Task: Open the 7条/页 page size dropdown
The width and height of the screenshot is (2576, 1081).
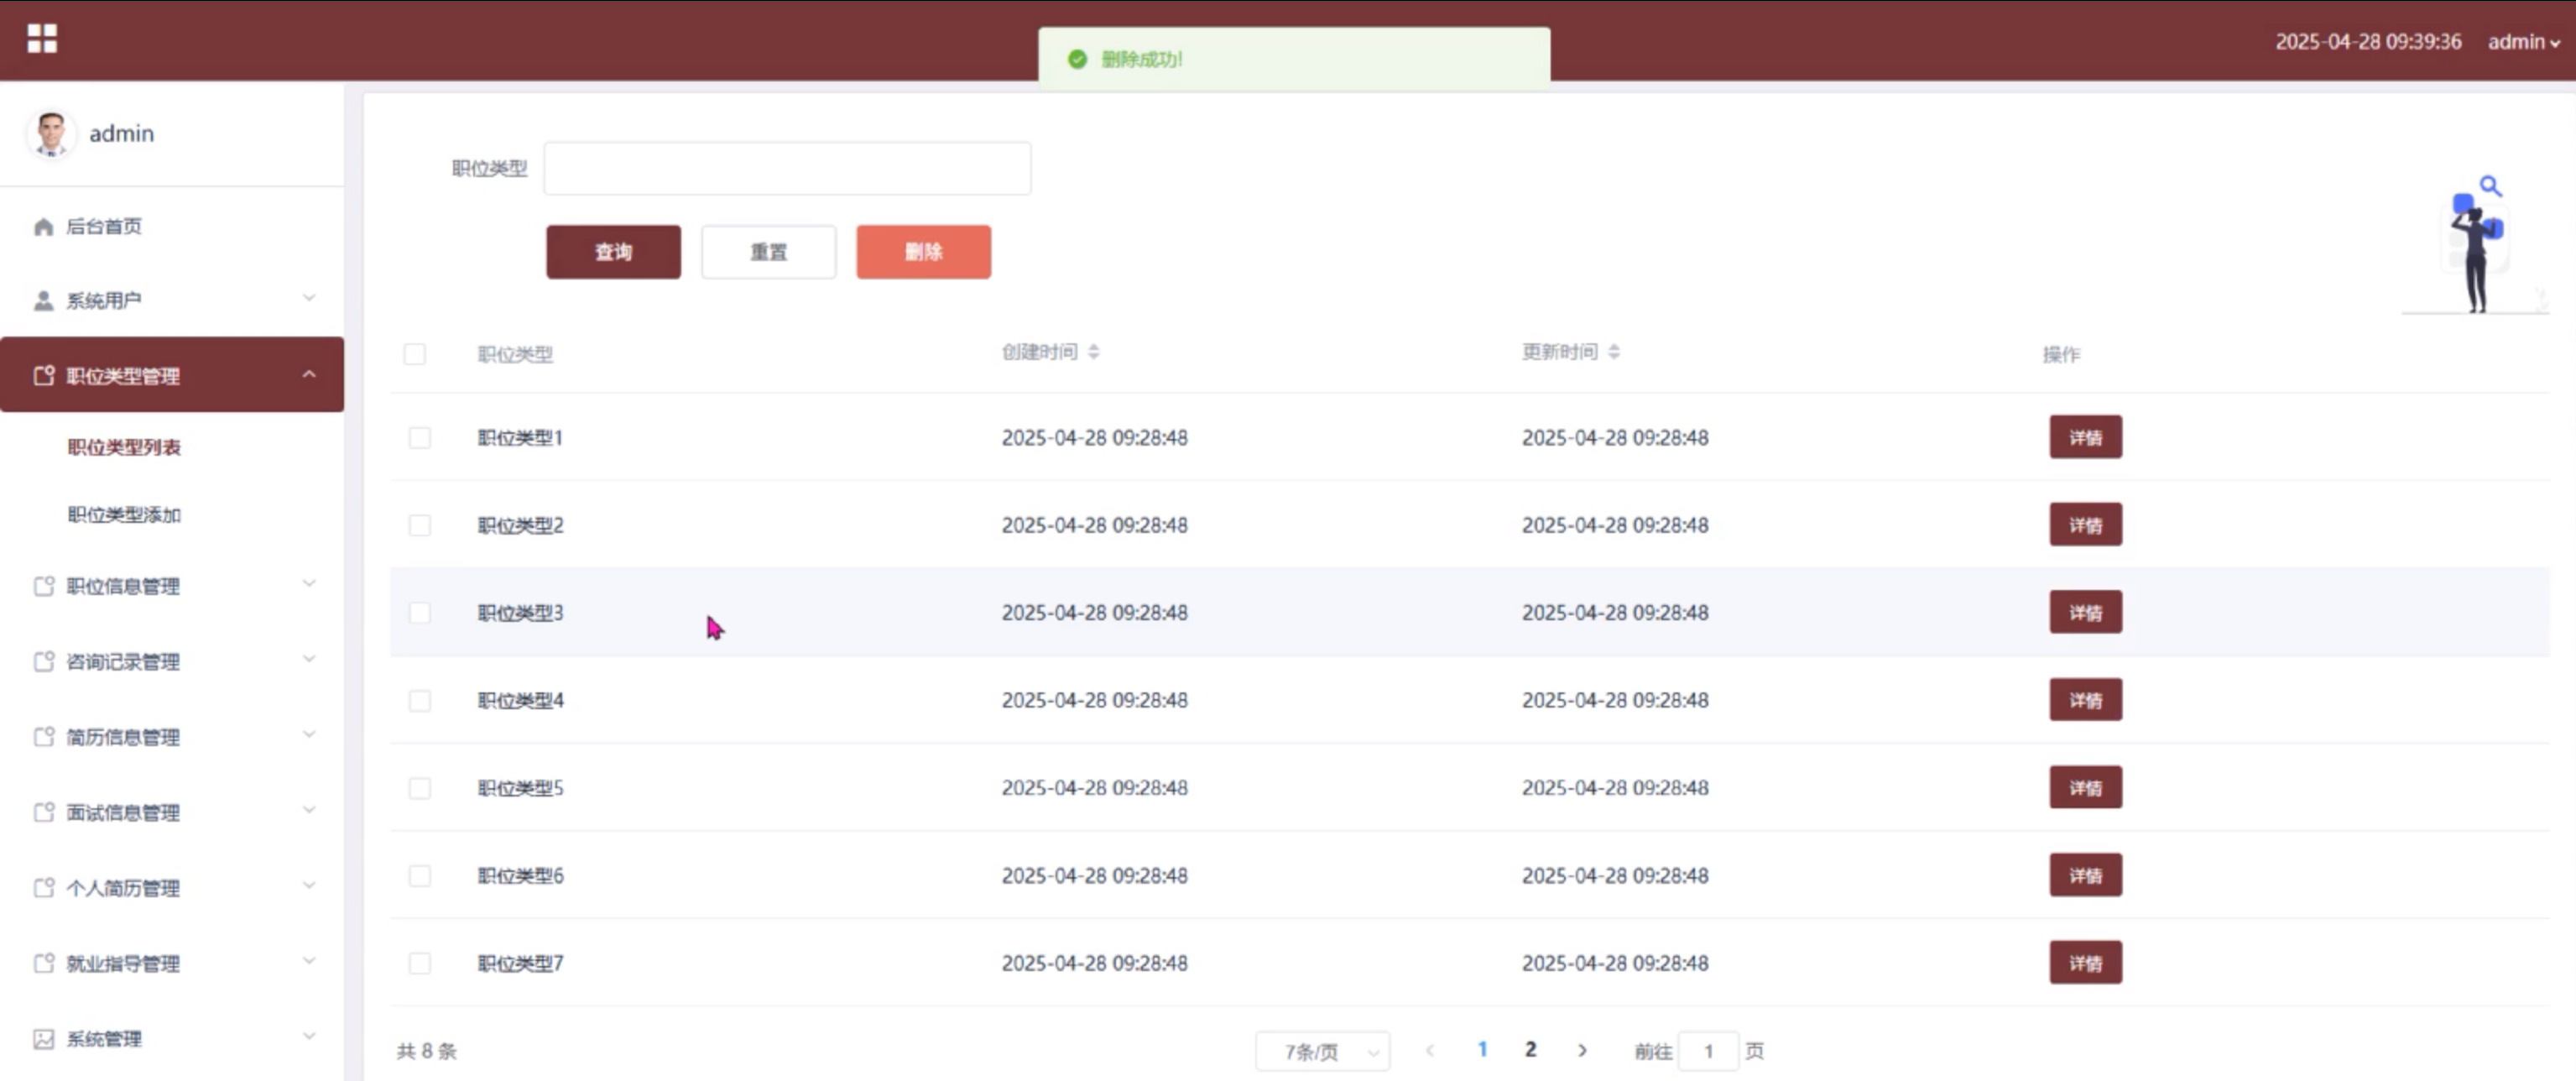Action: point(1322,1051)
